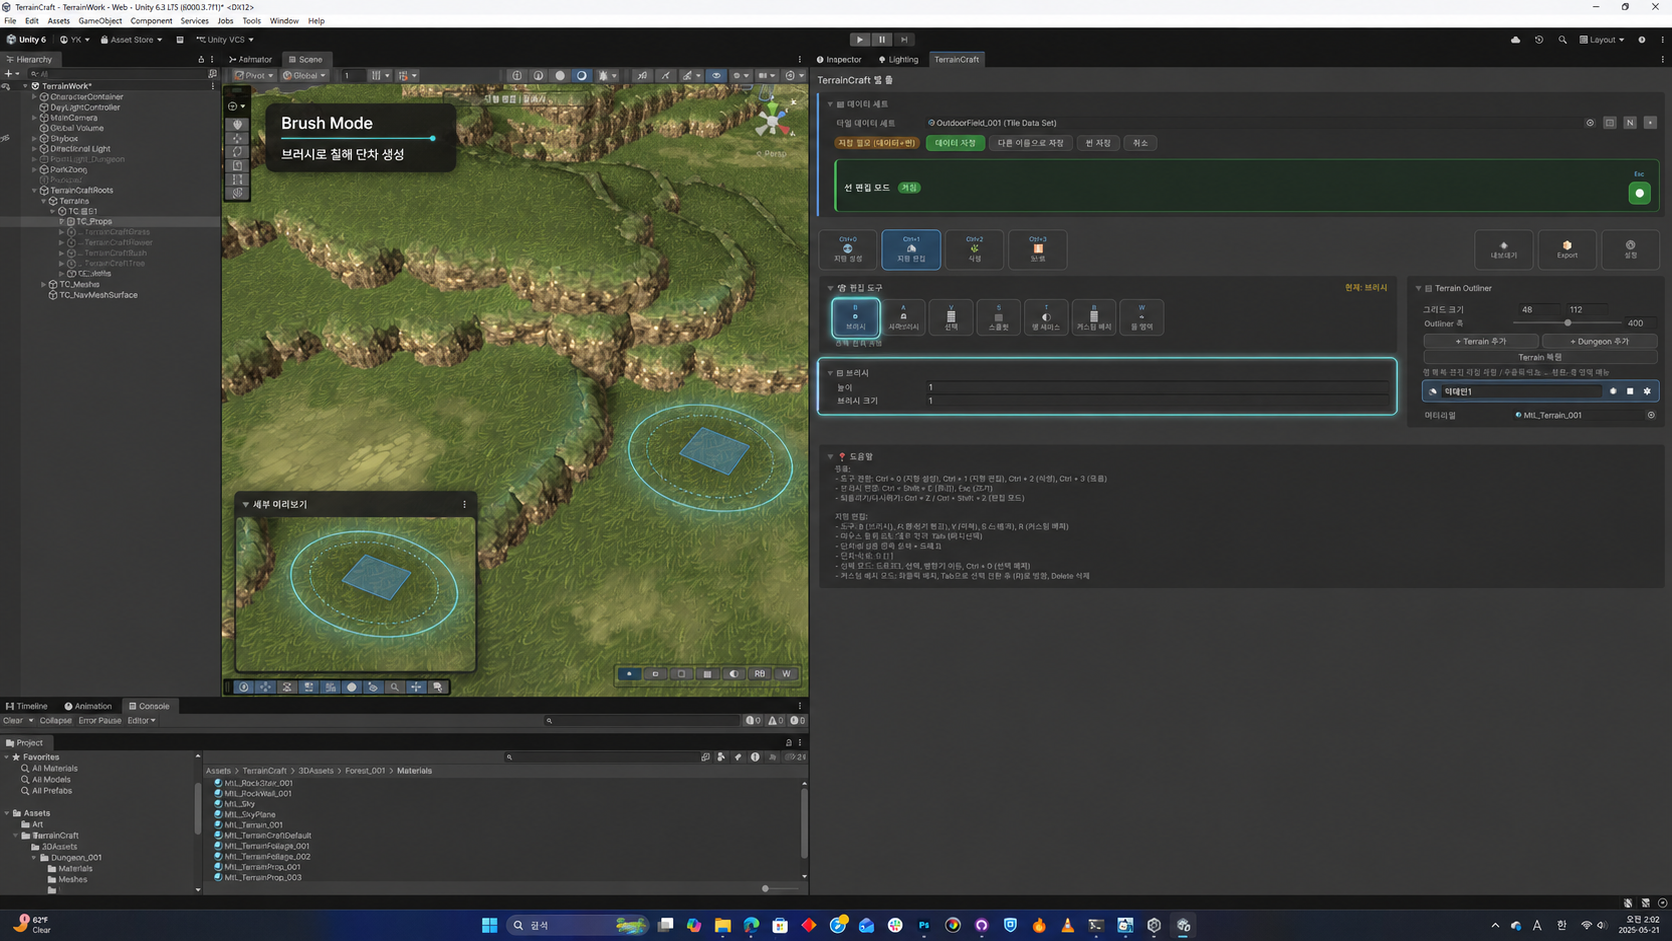Viewport: 1672px width, 941px height.
Task: Toggle line edit mode green Esc switch
Action: coord(1639,193)
